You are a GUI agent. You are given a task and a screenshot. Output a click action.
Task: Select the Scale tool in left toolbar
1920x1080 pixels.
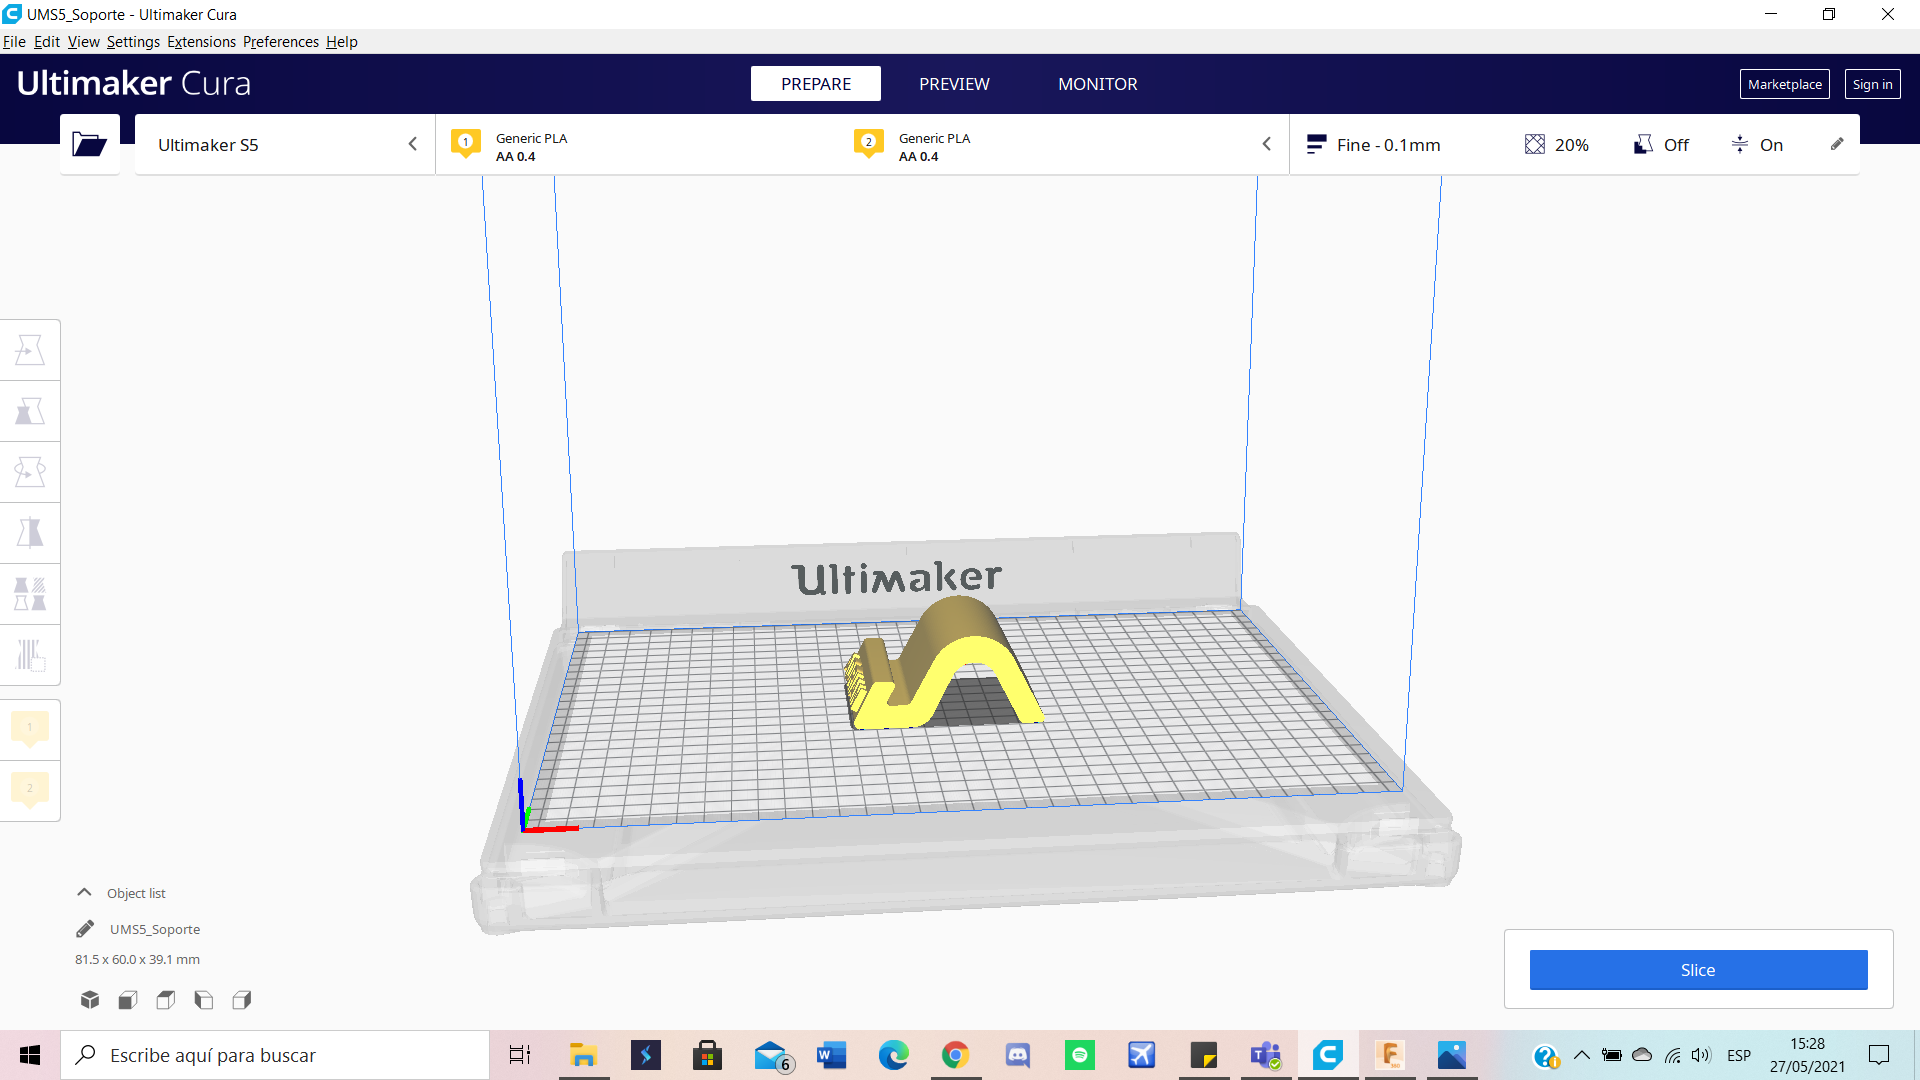[x=30, y=411]
